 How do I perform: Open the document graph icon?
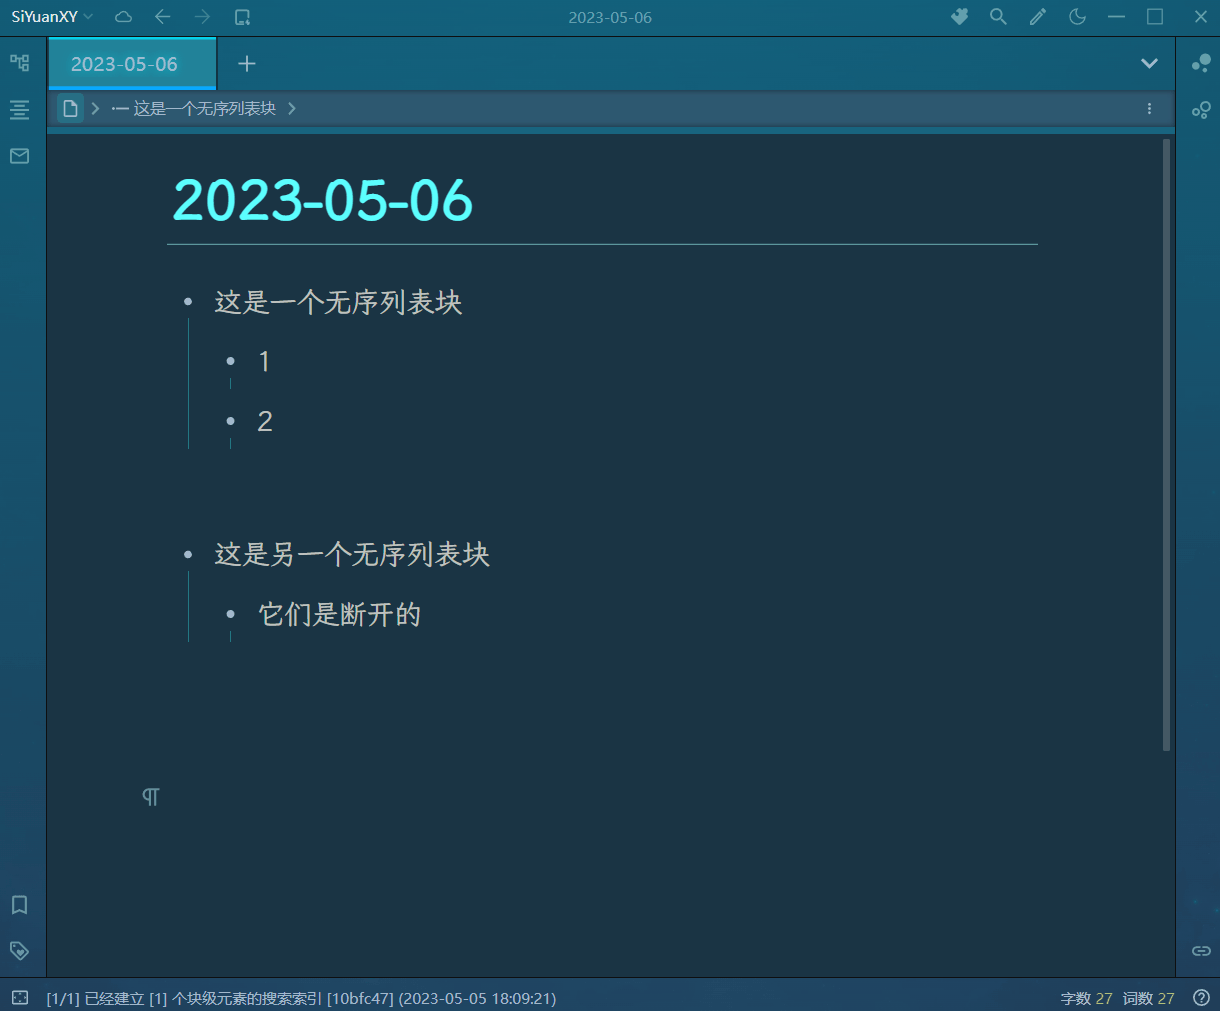(x=1201, y=109)
